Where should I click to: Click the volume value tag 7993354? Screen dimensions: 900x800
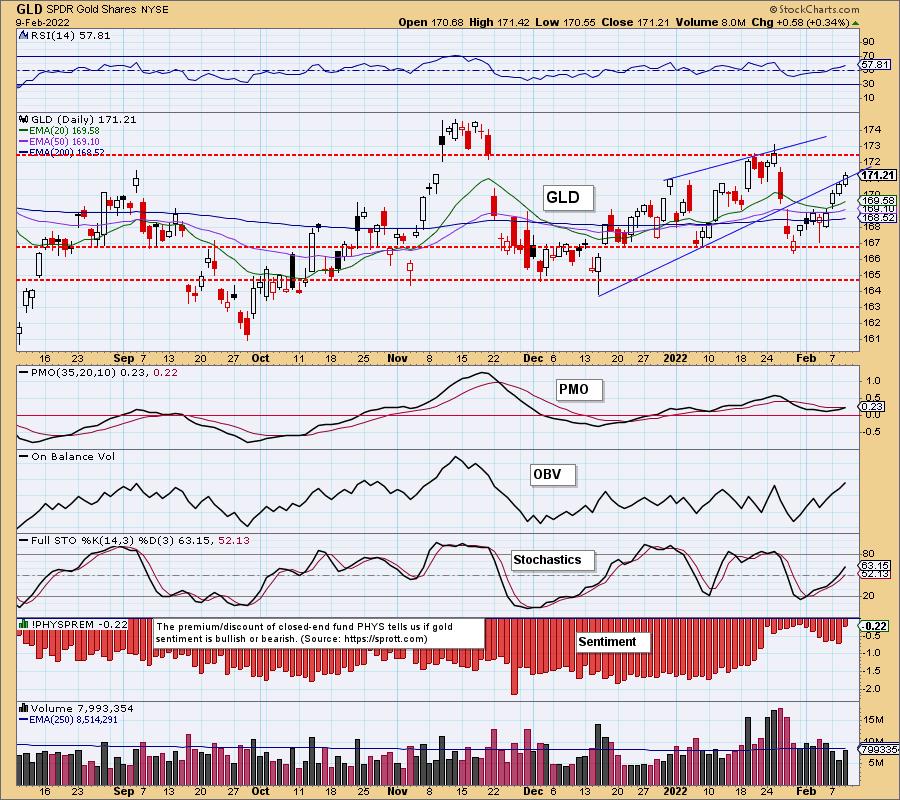[879, 749]
